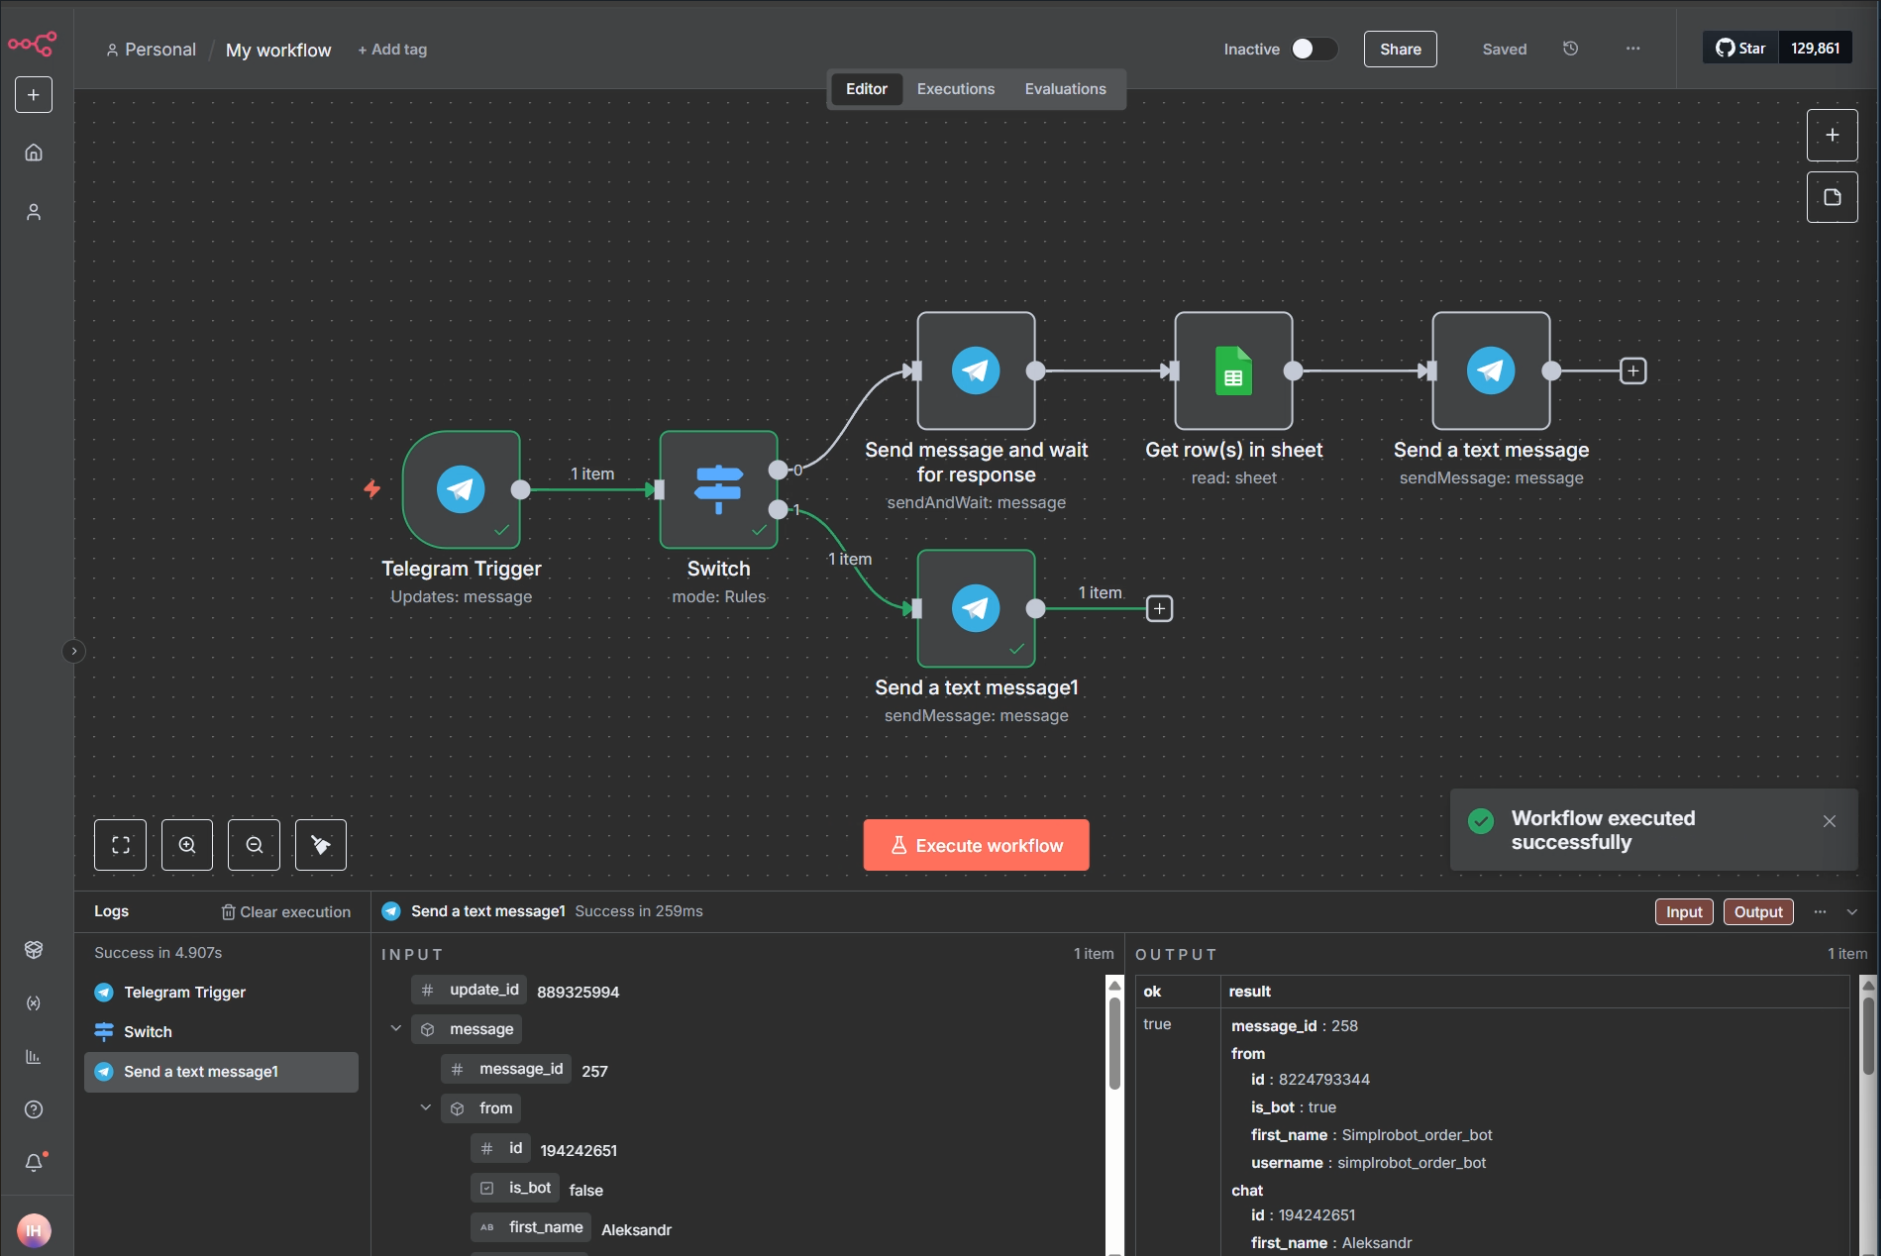Collapse the from object in input
The image size is (1881, 1256).
click(x=426, y=1108)
